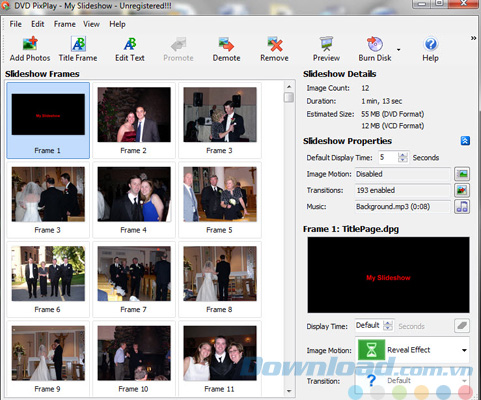Screen dimensions: 481x400
Task: Click the Frame 1 TitlePage preview image
Action: tap(388, 275)
